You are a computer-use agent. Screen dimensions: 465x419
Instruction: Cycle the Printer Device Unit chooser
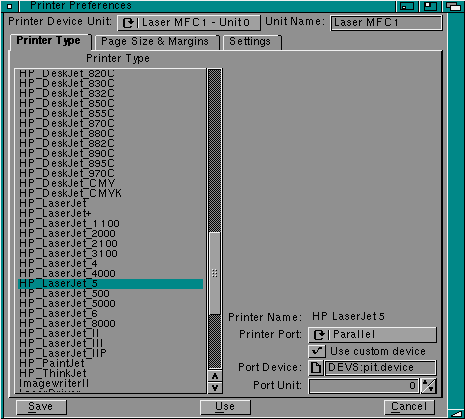click(x=189, y=23)
